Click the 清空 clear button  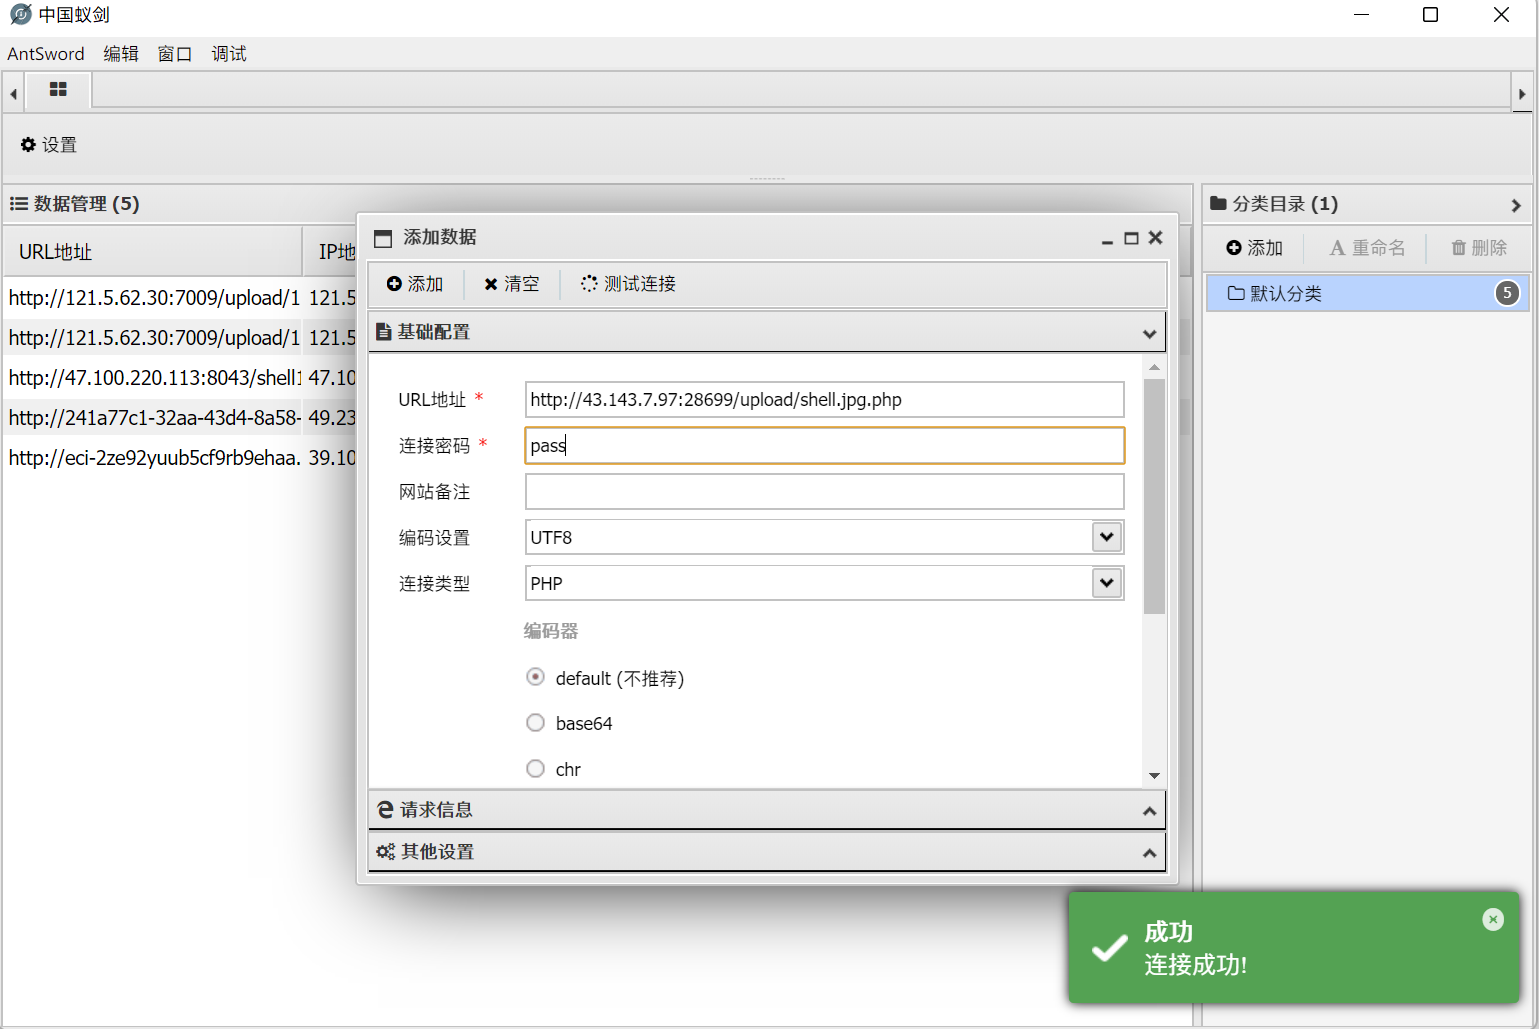[x=511, y=284]
